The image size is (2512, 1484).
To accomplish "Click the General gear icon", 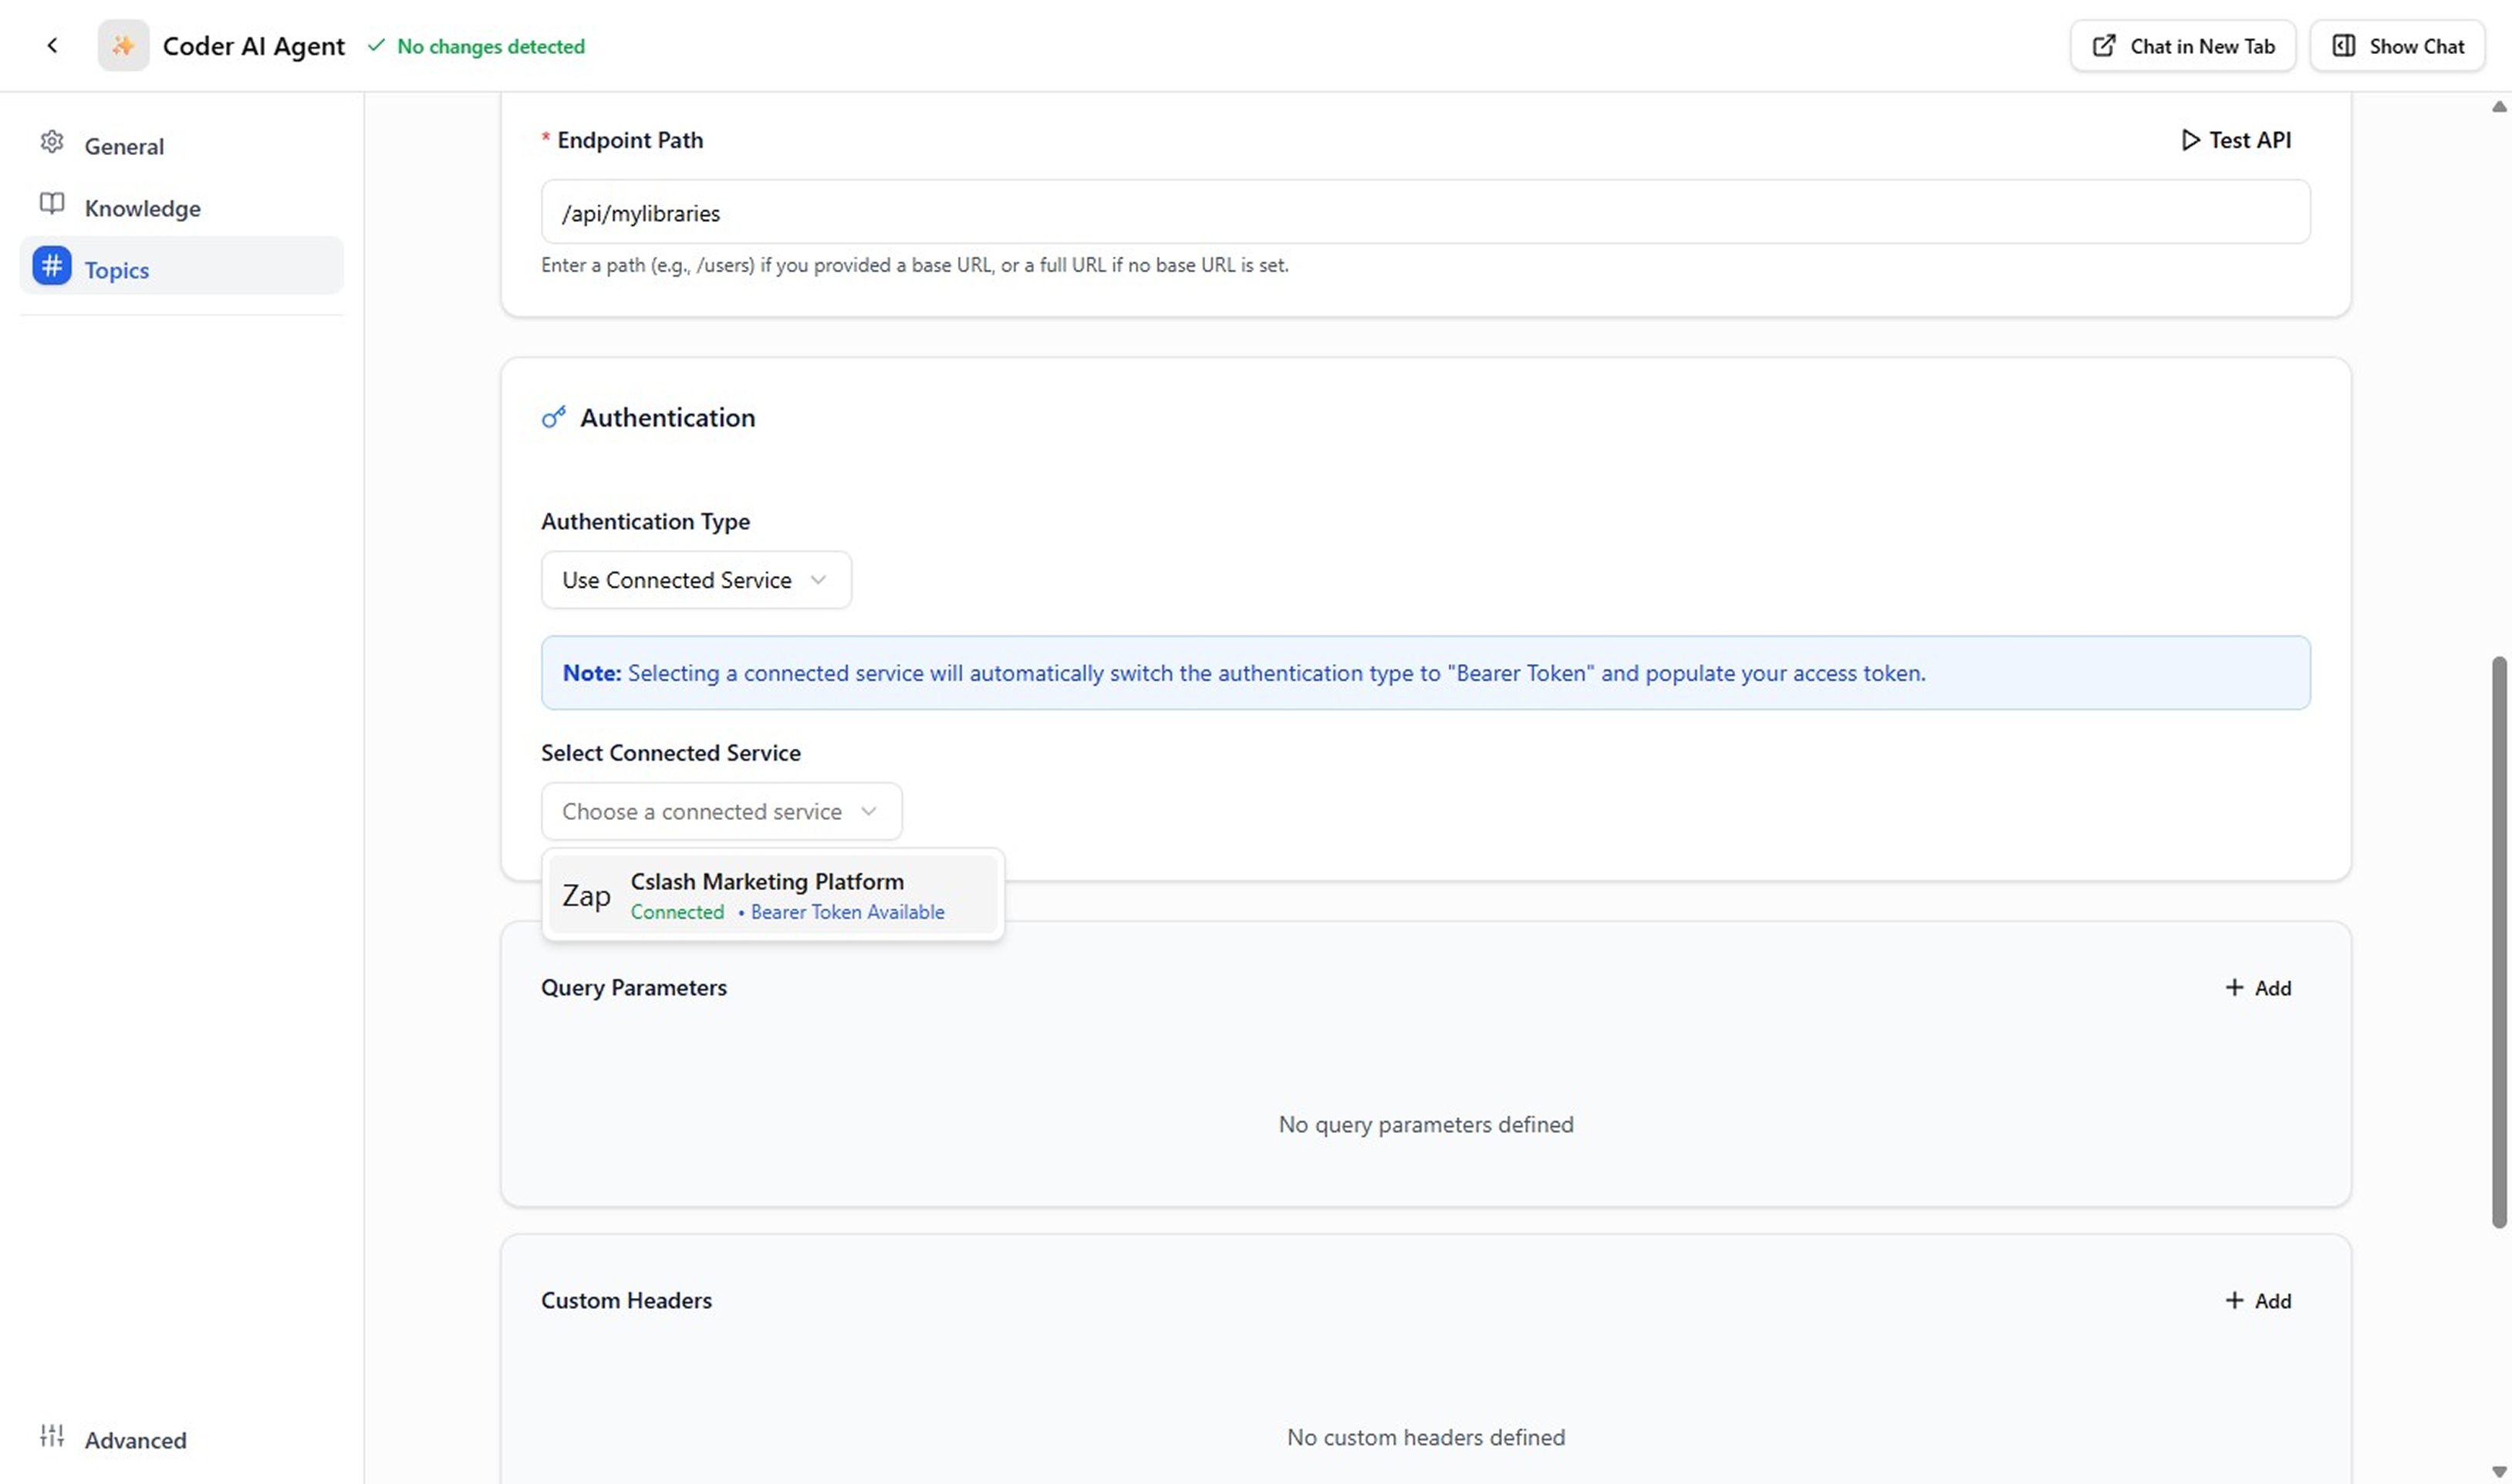I will point(52,143).
